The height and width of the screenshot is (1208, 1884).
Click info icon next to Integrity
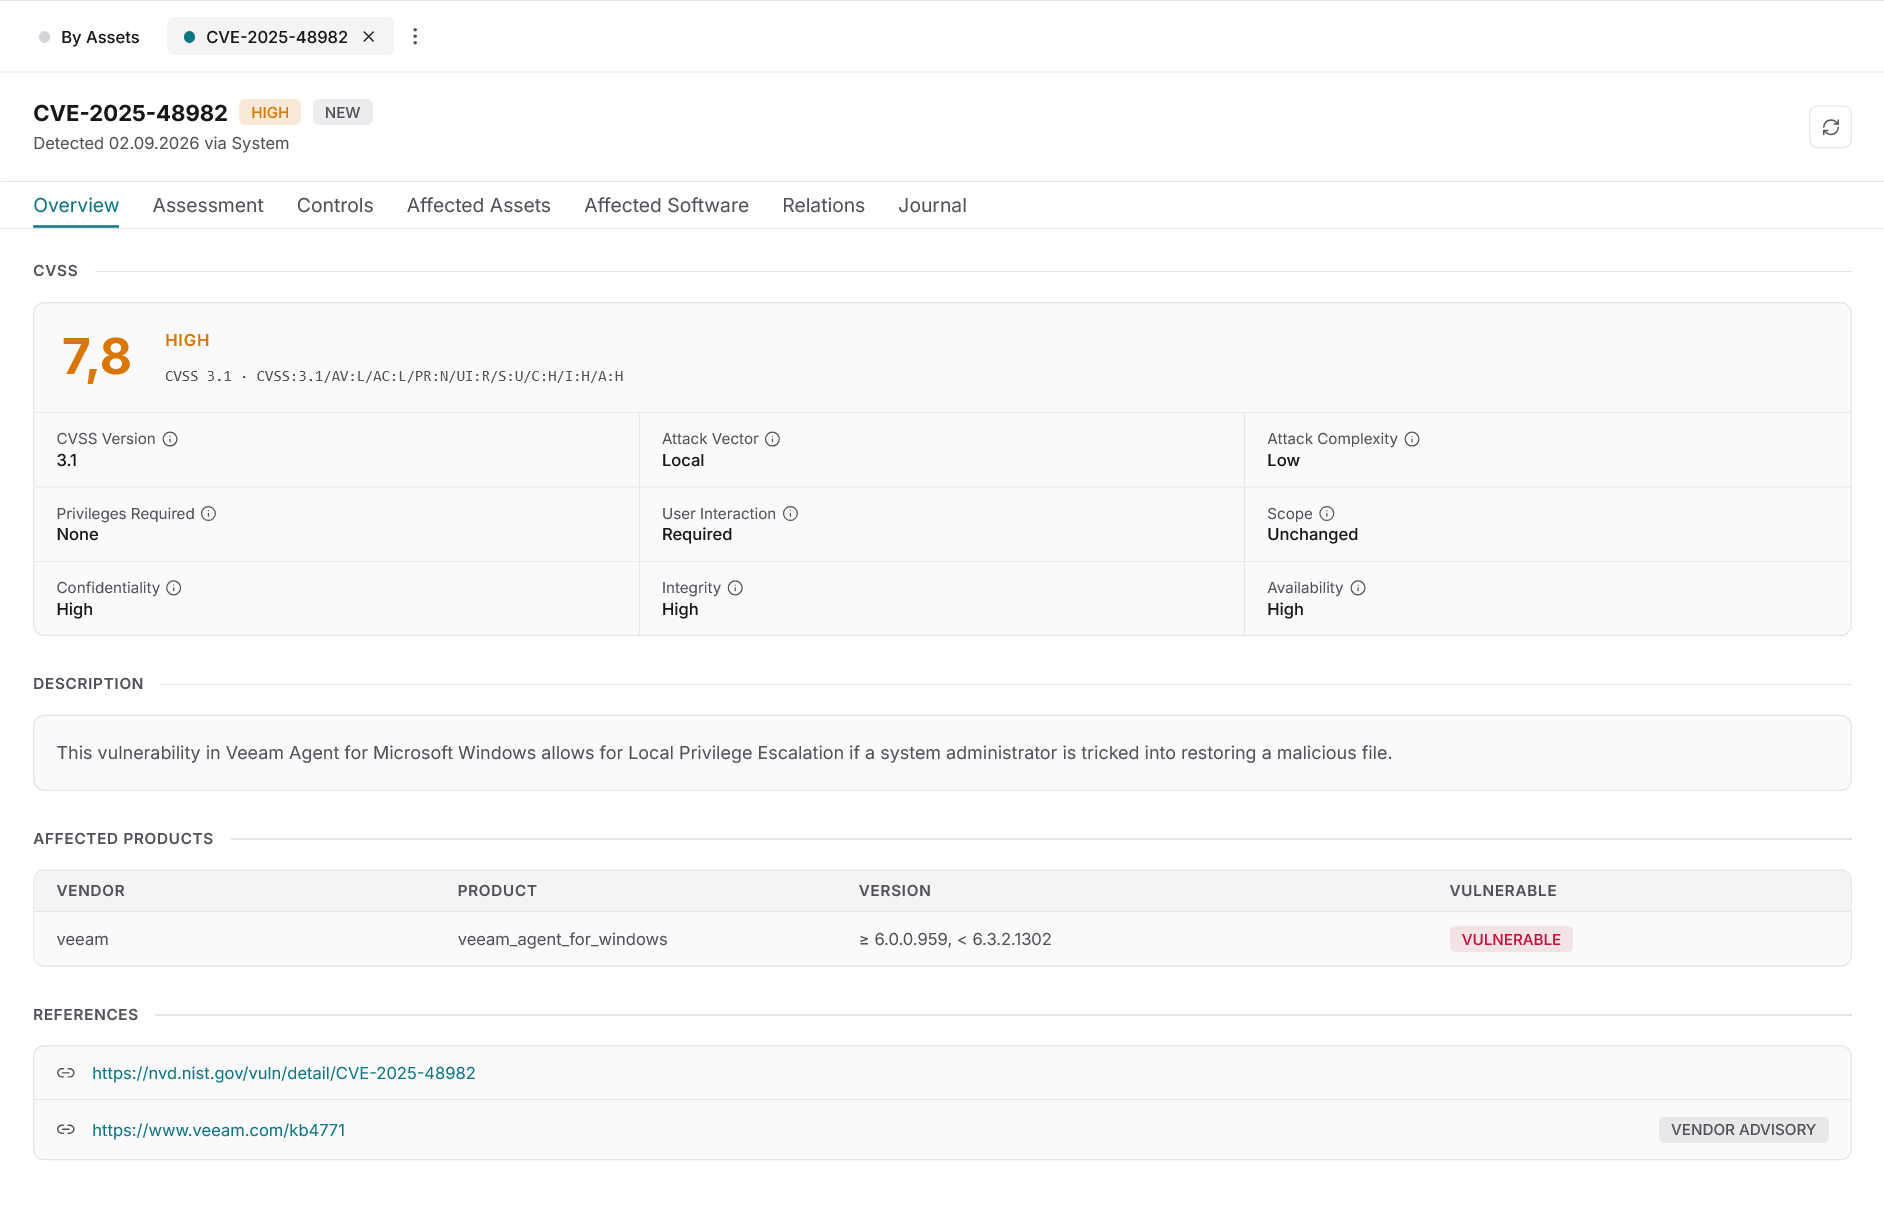[735, 588]
